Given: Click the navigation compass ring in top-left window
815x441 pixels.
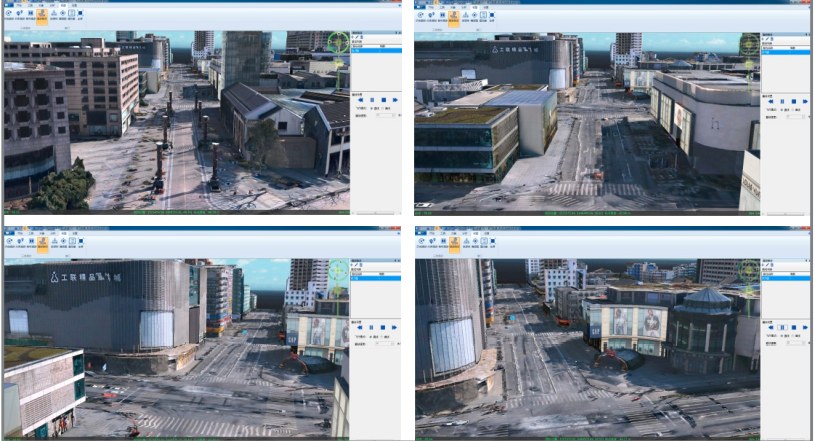Looking at the screenshot, I should (x=338, y=42).
